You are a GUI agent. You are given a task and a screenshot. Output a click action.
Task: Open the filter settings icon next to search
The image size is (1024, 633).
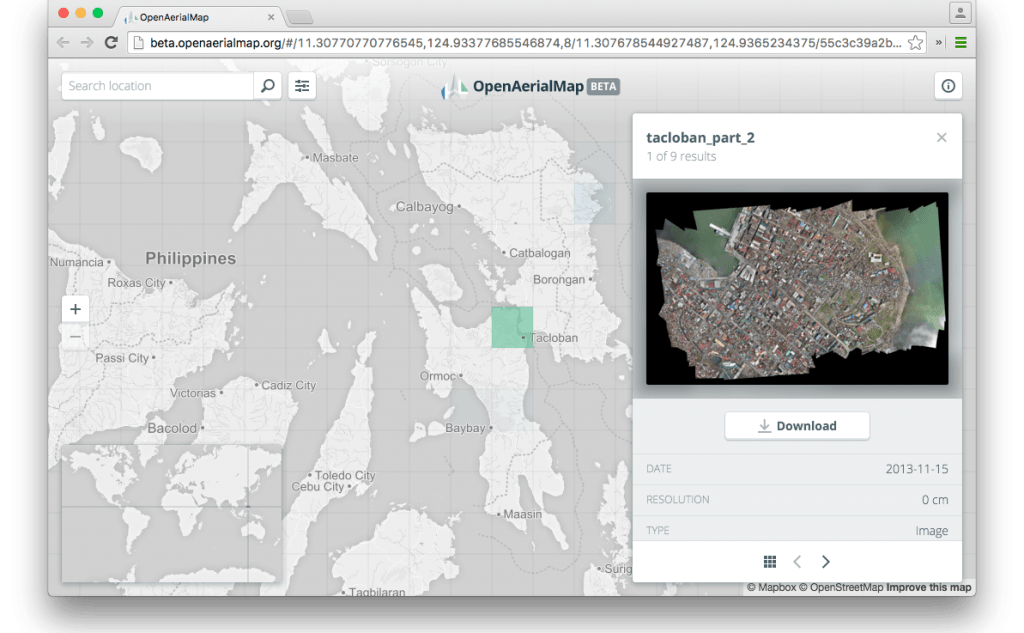(302, 86)
